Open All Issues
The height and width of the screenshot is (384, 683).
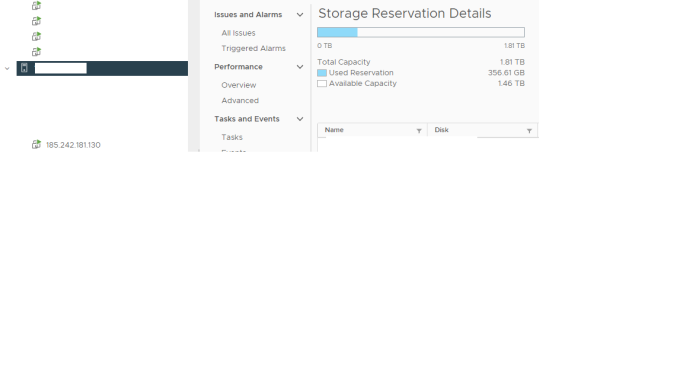tap(238, 33)
